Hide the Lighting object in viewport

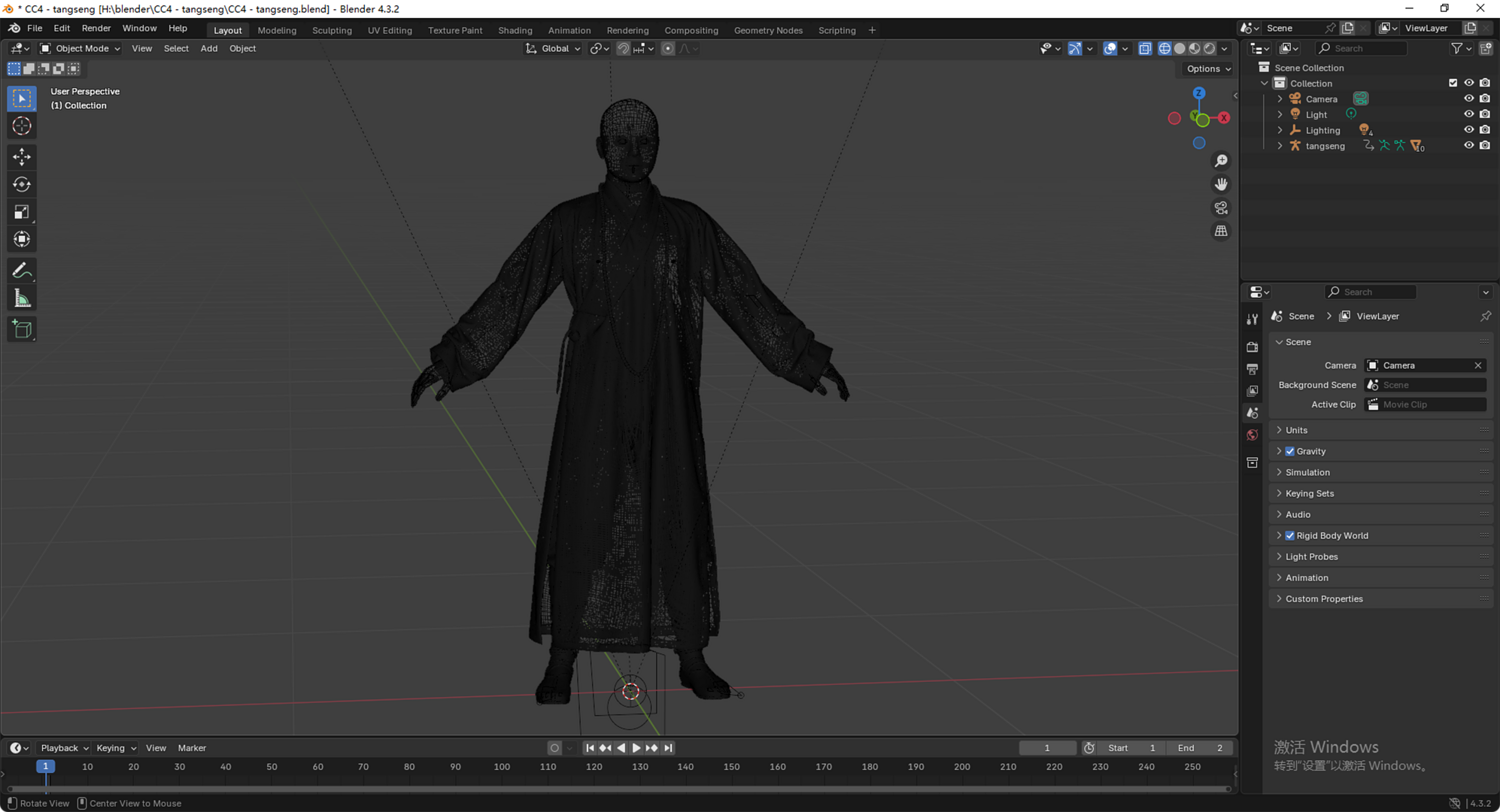(x=1469, y=130)
